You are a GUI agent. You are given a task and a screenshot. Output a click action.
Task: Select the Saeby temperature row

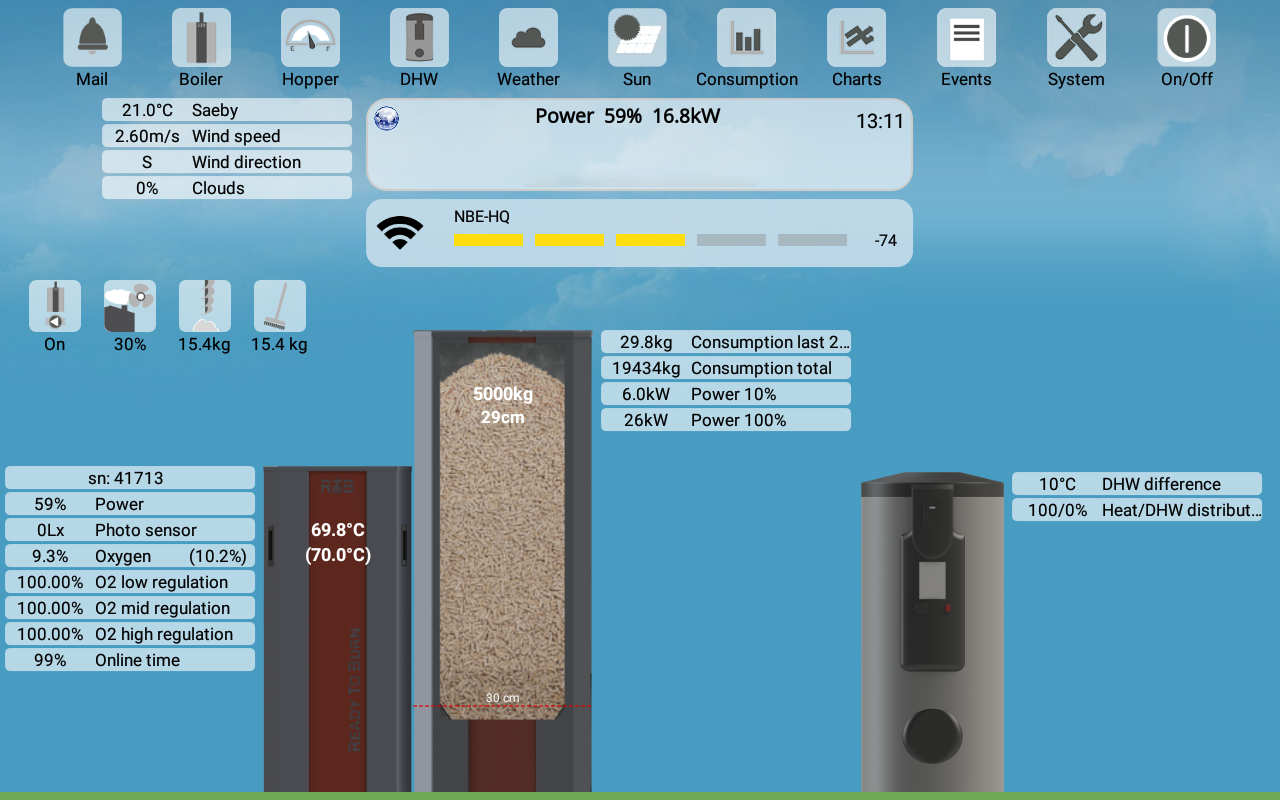point(227,110)
